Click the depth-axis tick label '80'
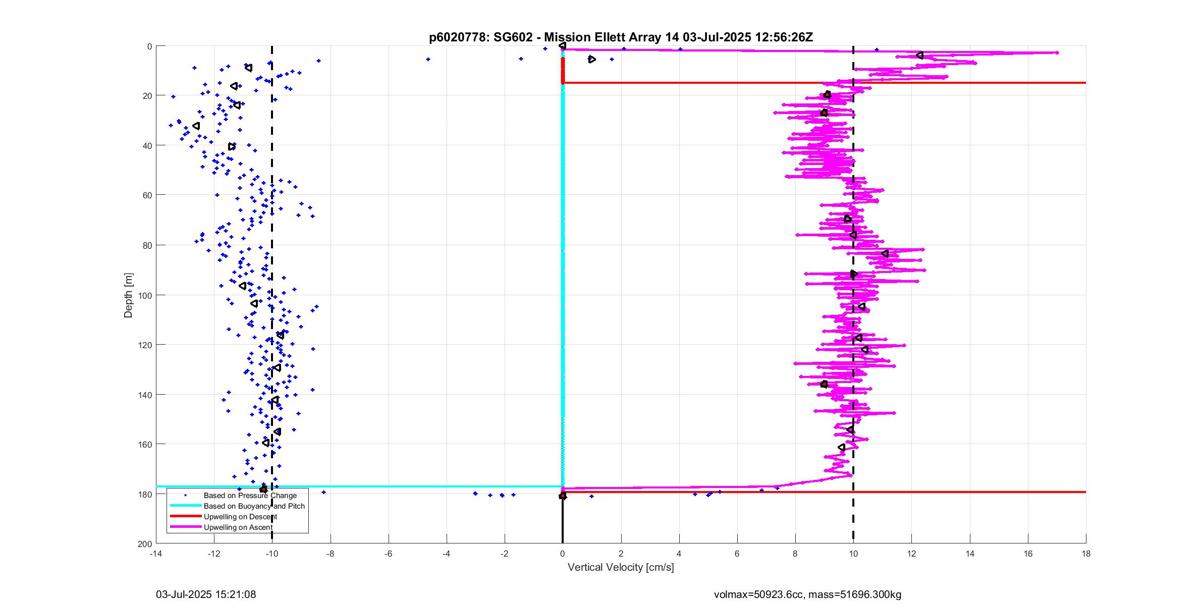 click(146, 245)
